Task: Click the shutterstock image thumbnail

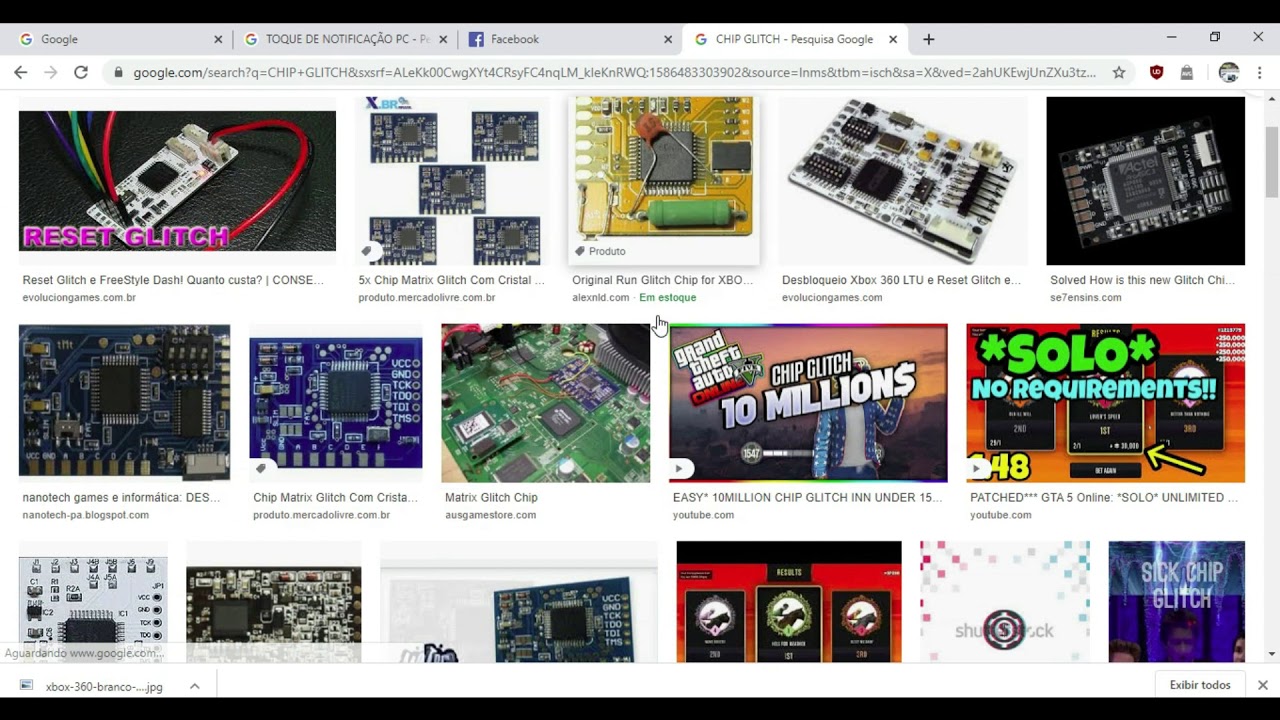Action: [x=1005, y=601]
